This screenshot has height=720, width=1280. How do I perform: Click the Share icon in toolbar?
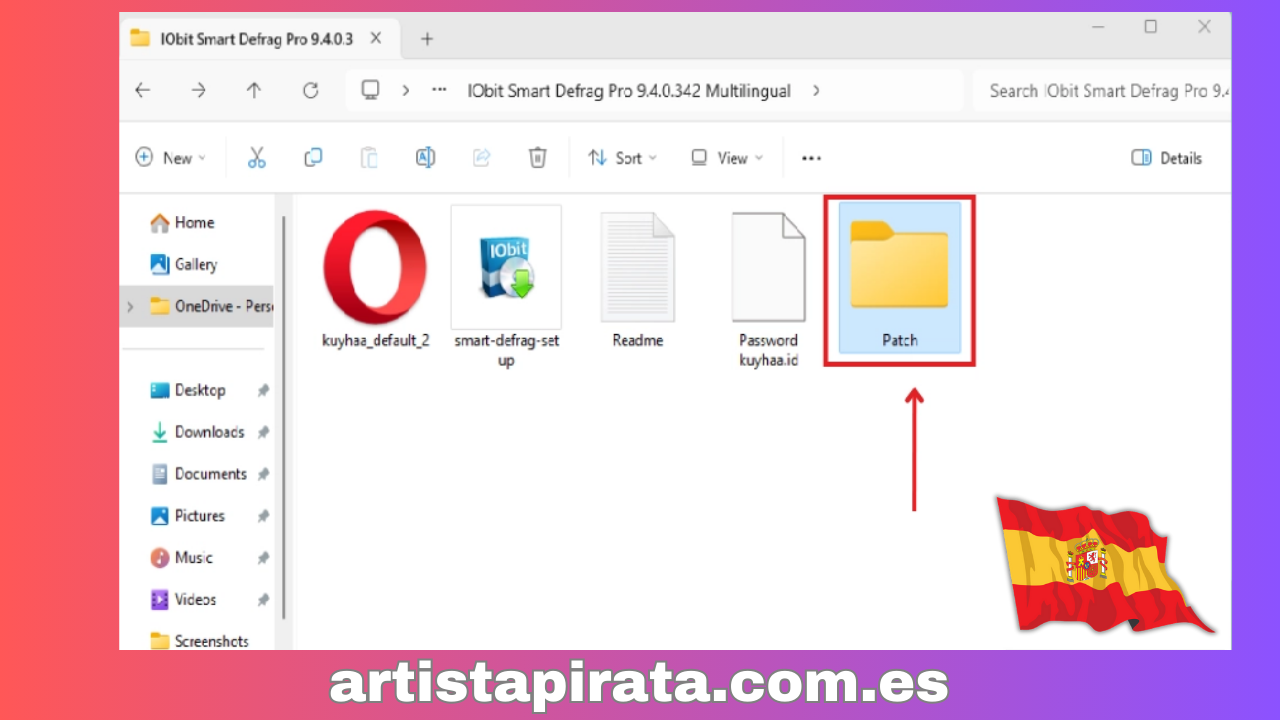pos(481,158)
